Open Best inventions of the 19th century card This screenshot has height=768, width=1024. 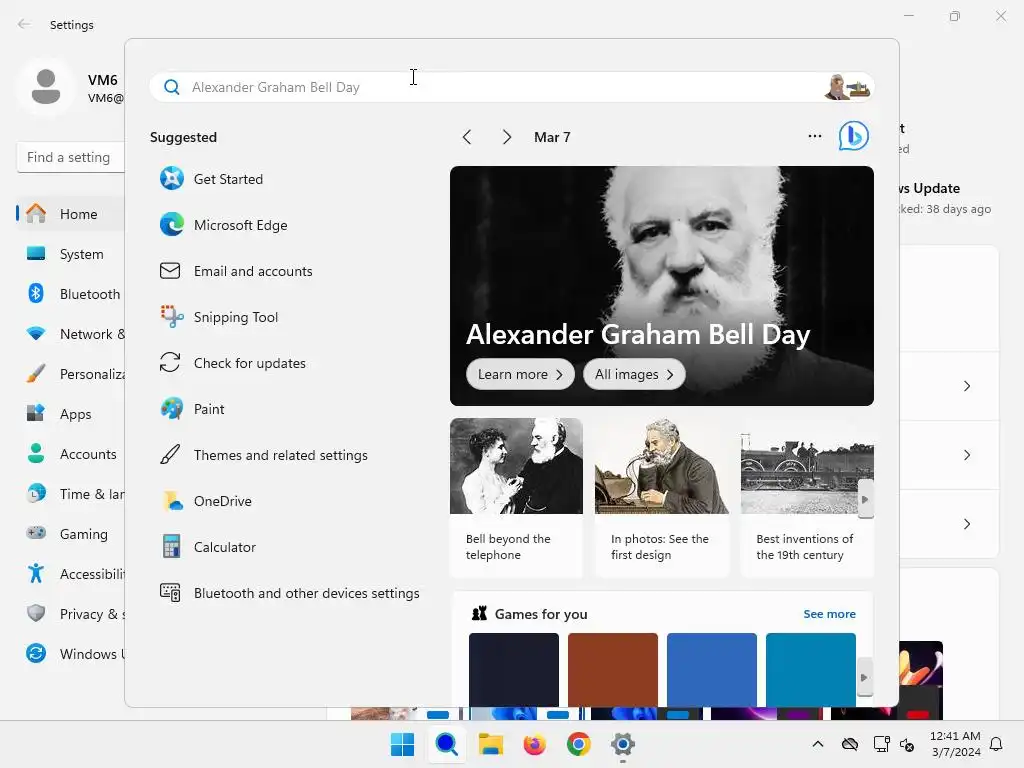(807, 498)
